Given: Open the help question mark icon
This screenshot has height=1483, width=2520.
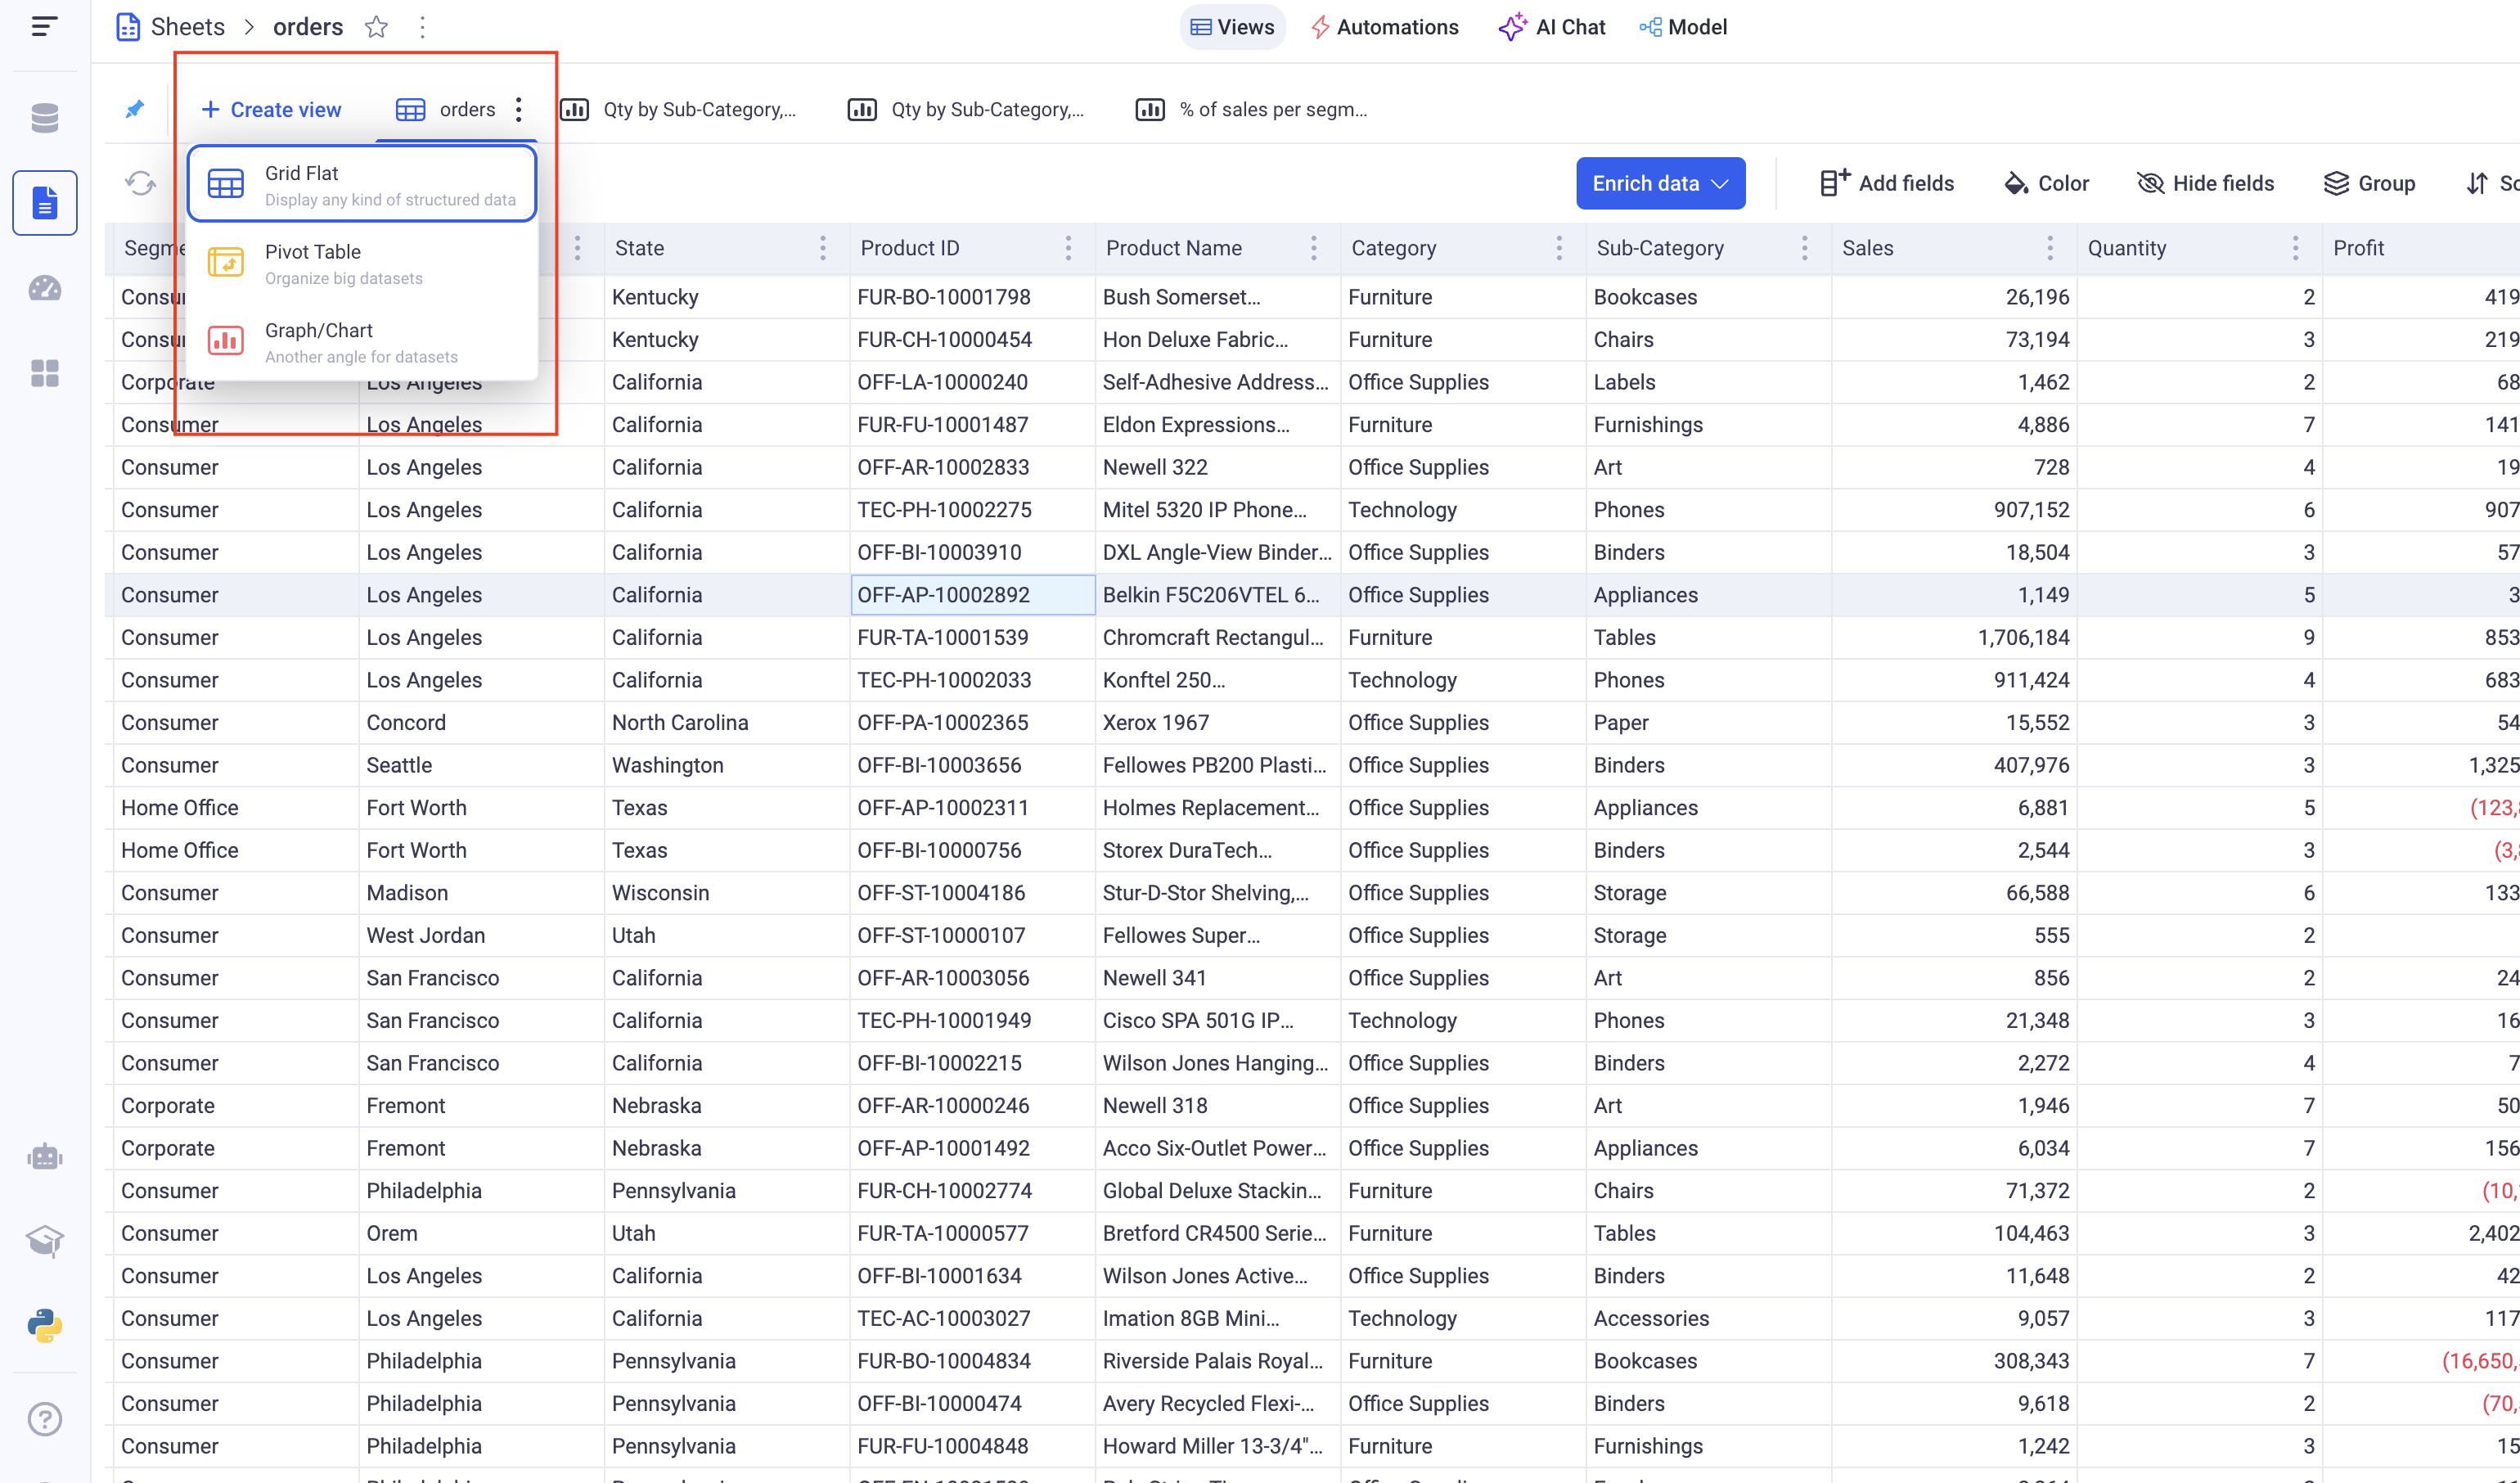Looking at the screenshot, I should pyautogui.click(x=45, y=1419).
